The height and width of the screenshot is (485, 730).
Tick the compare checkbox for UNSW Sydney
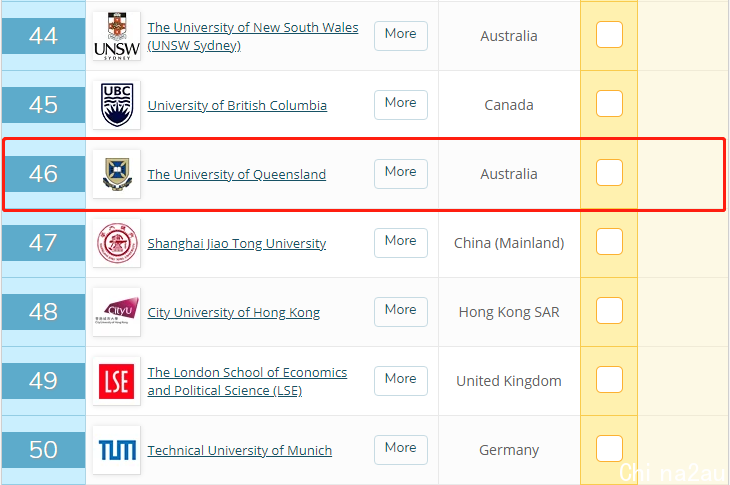[609, 34]
